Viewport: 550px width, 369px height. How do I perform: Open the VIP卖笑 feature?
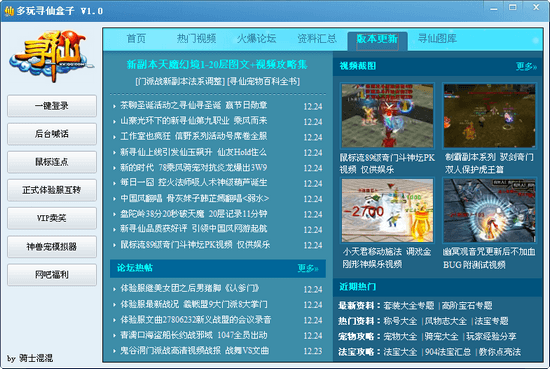click(52, 218)
